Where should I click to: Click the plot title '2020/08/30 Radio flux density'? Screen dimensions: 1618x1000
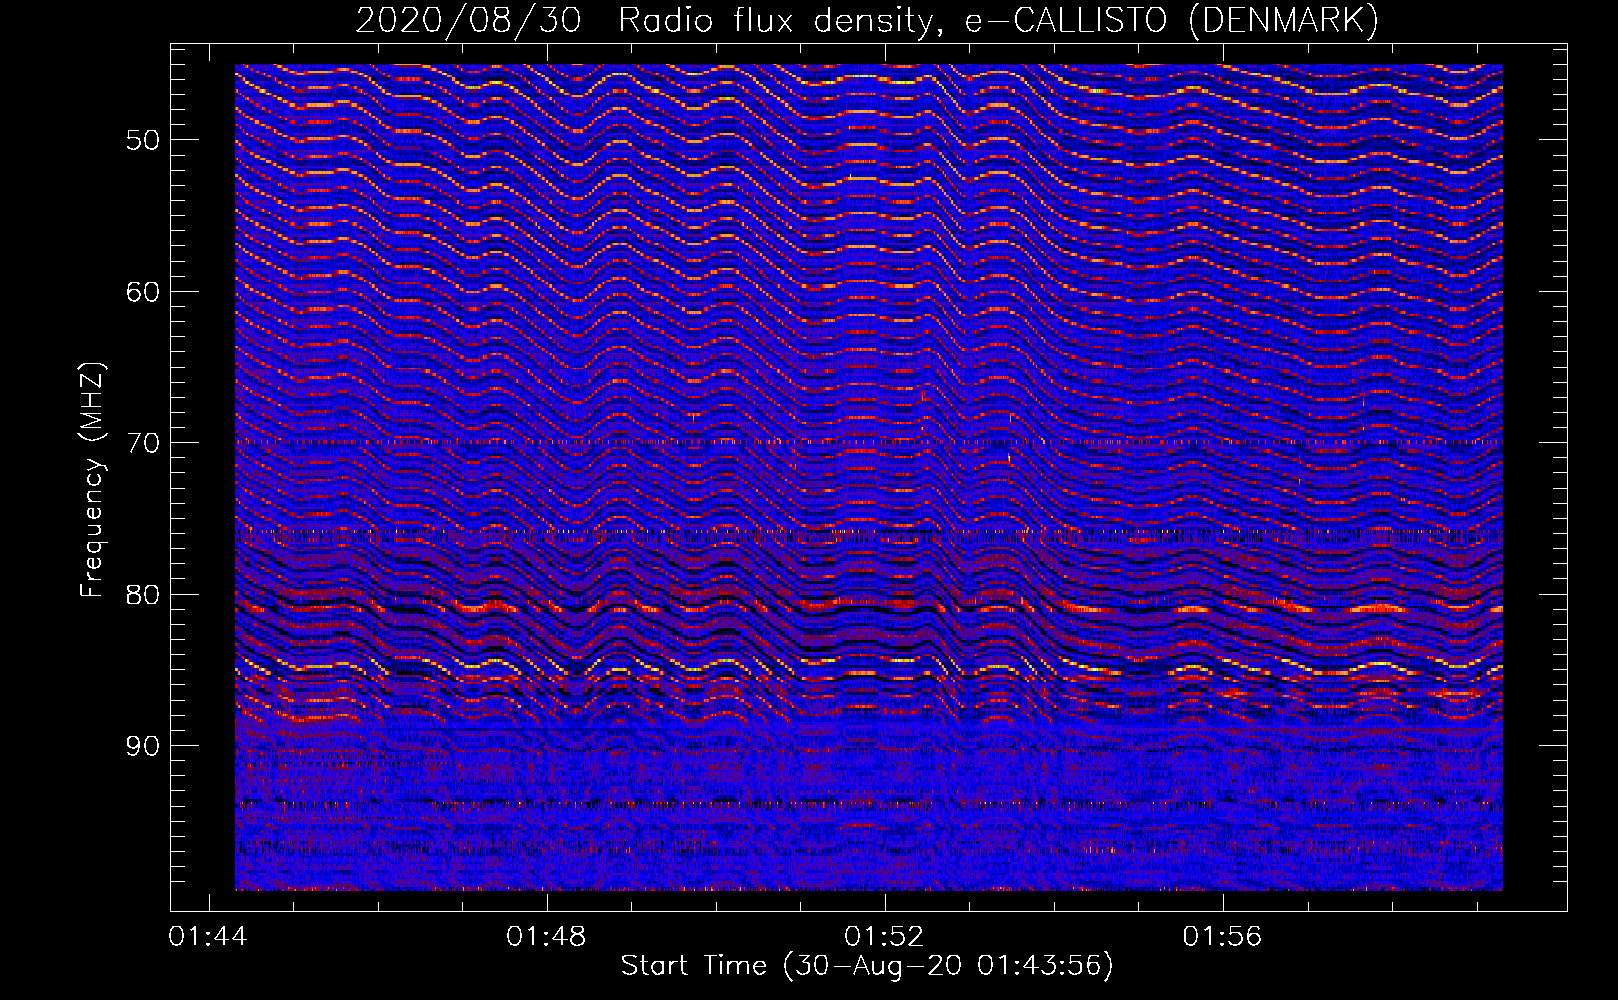[x=868, y=20]
